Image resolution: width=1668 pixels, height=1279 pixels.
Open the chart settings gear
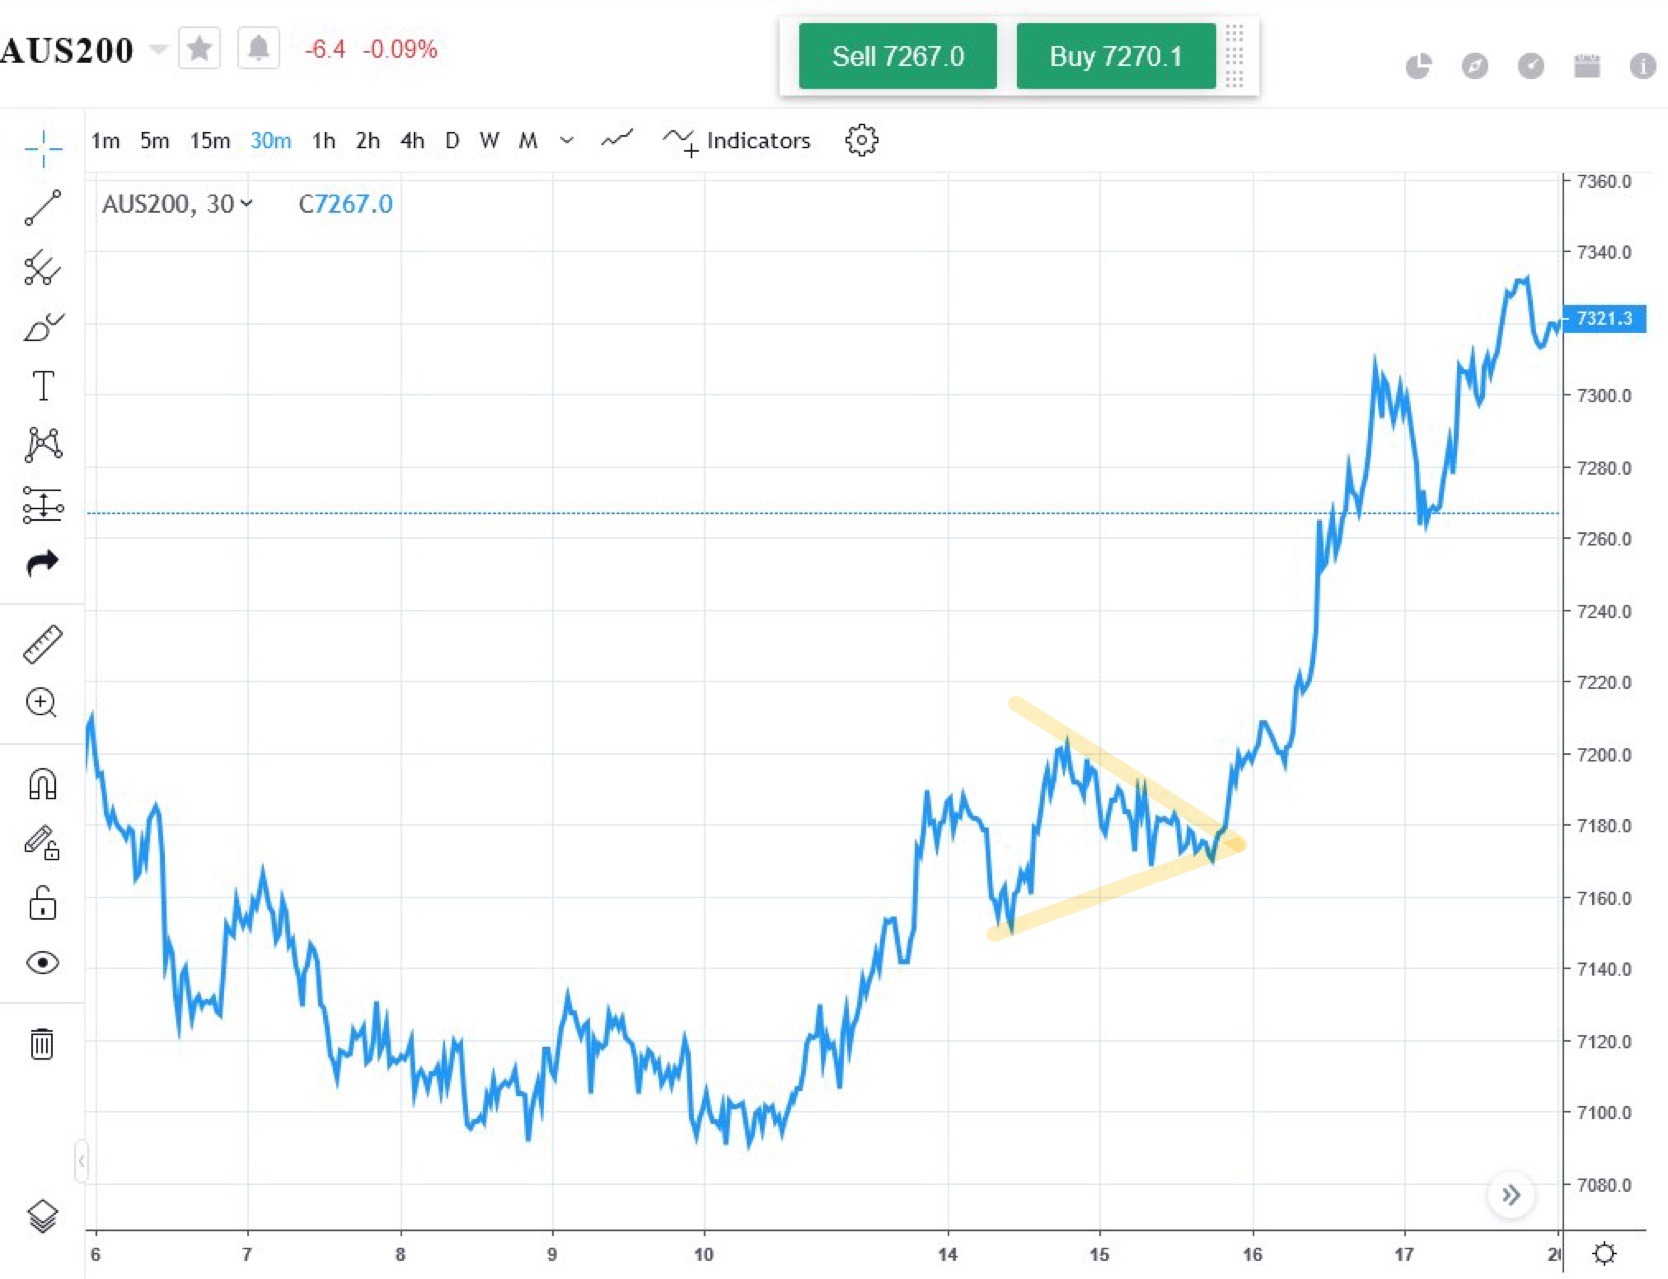point(861,141)
